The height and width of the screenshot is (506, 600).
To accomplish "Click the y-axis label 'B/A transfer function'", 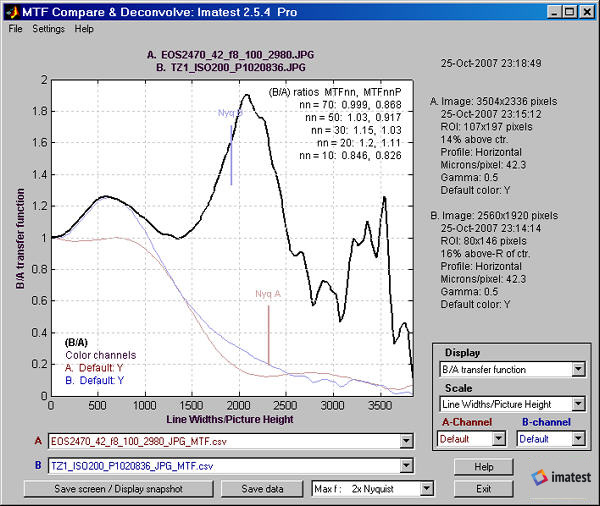I will point(20,238).
